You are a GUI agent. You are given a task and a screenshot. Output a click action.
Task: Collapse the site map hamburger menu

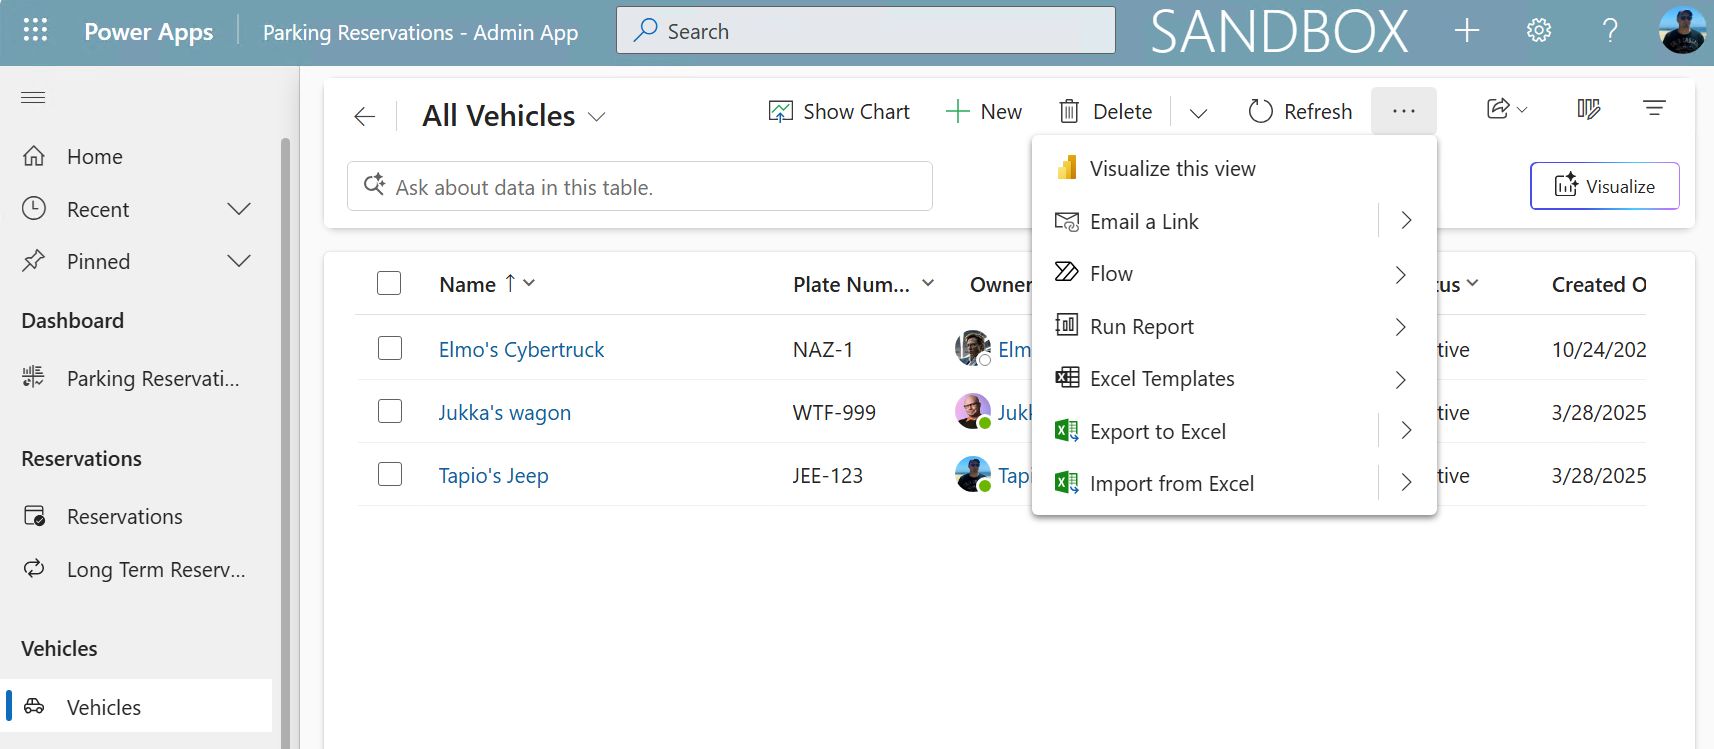point(33,97)
